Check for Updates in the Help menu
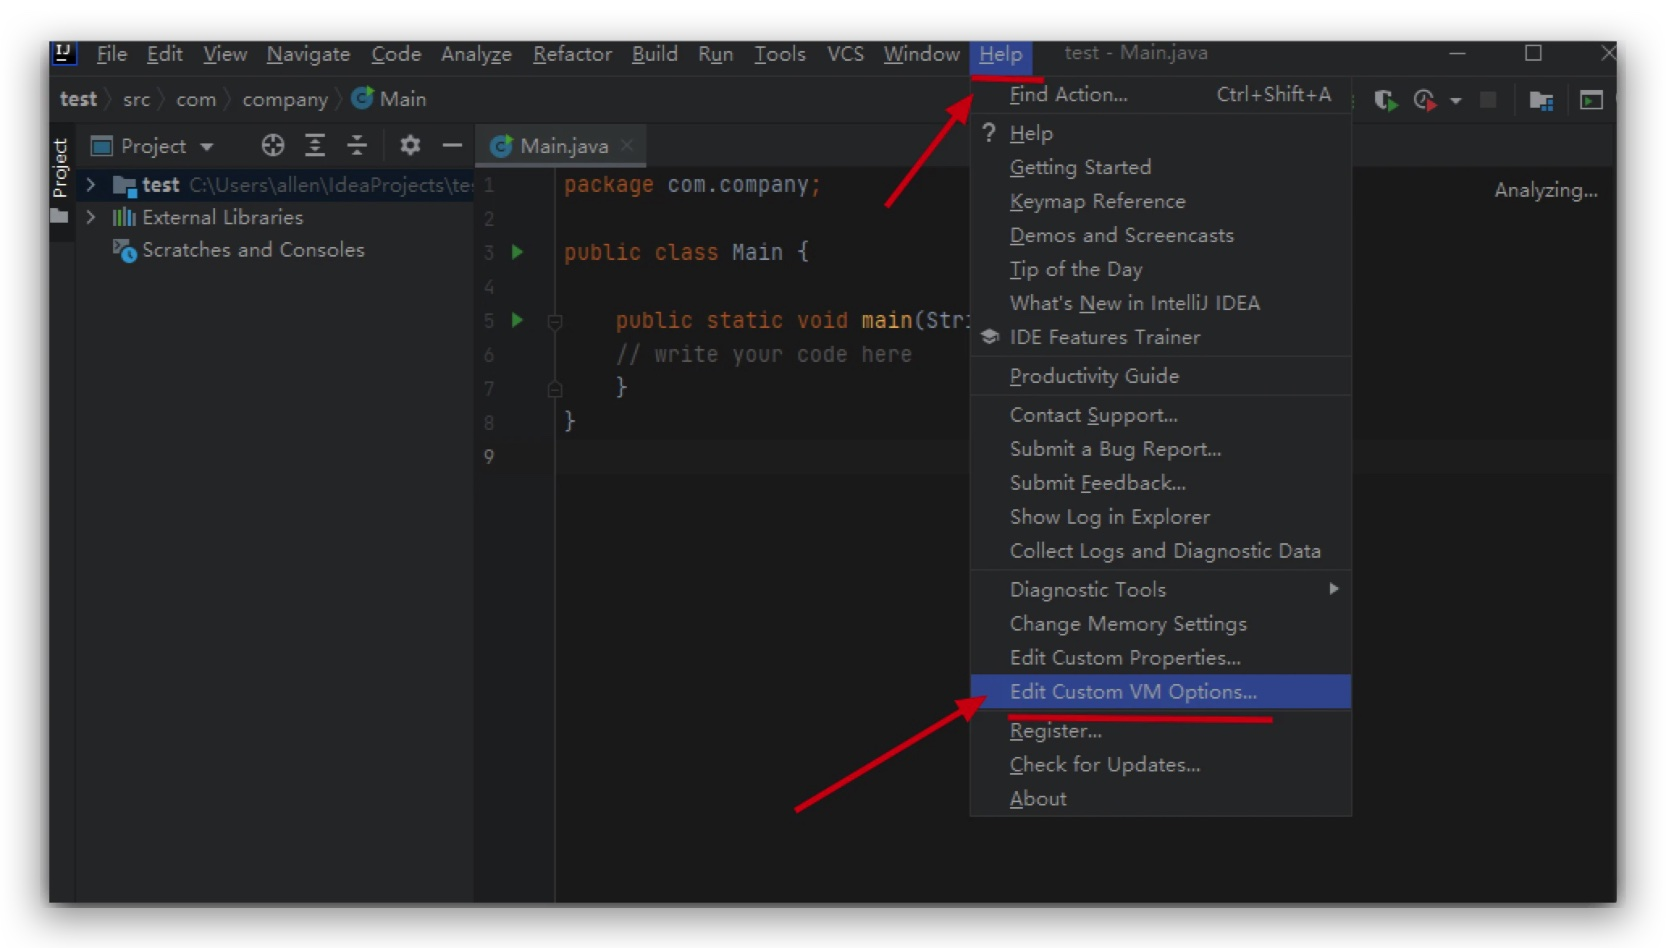Image resolution: width=1666 pixels, height=948 pixels. (1104, 764)
